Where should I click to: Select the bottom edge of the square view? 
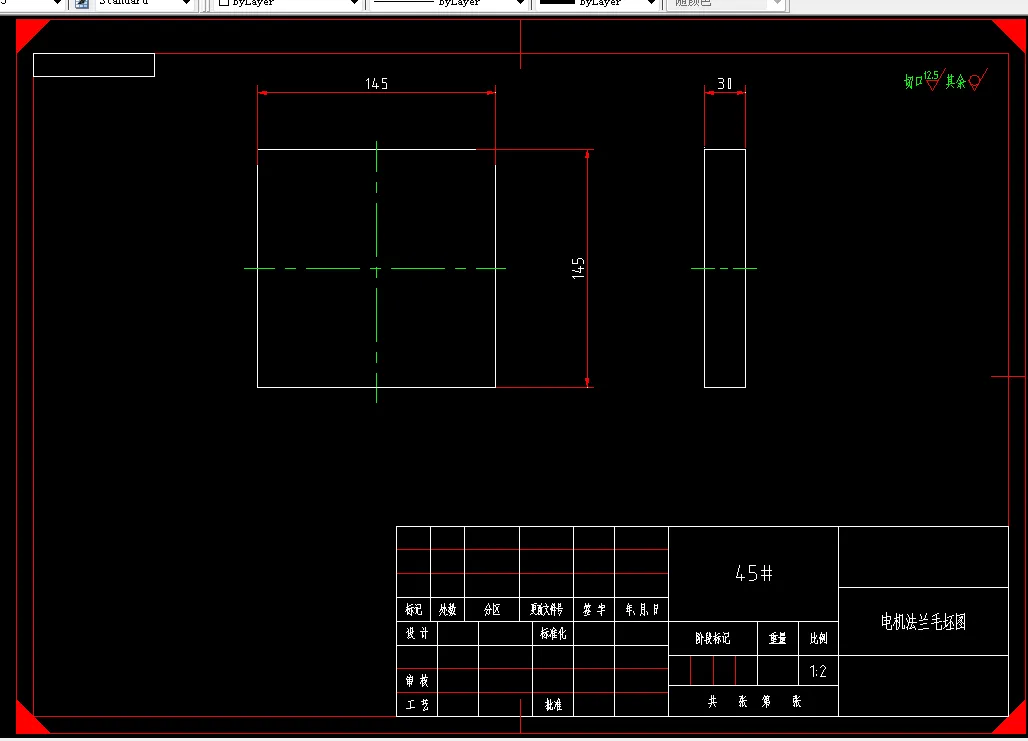(376, 387)
